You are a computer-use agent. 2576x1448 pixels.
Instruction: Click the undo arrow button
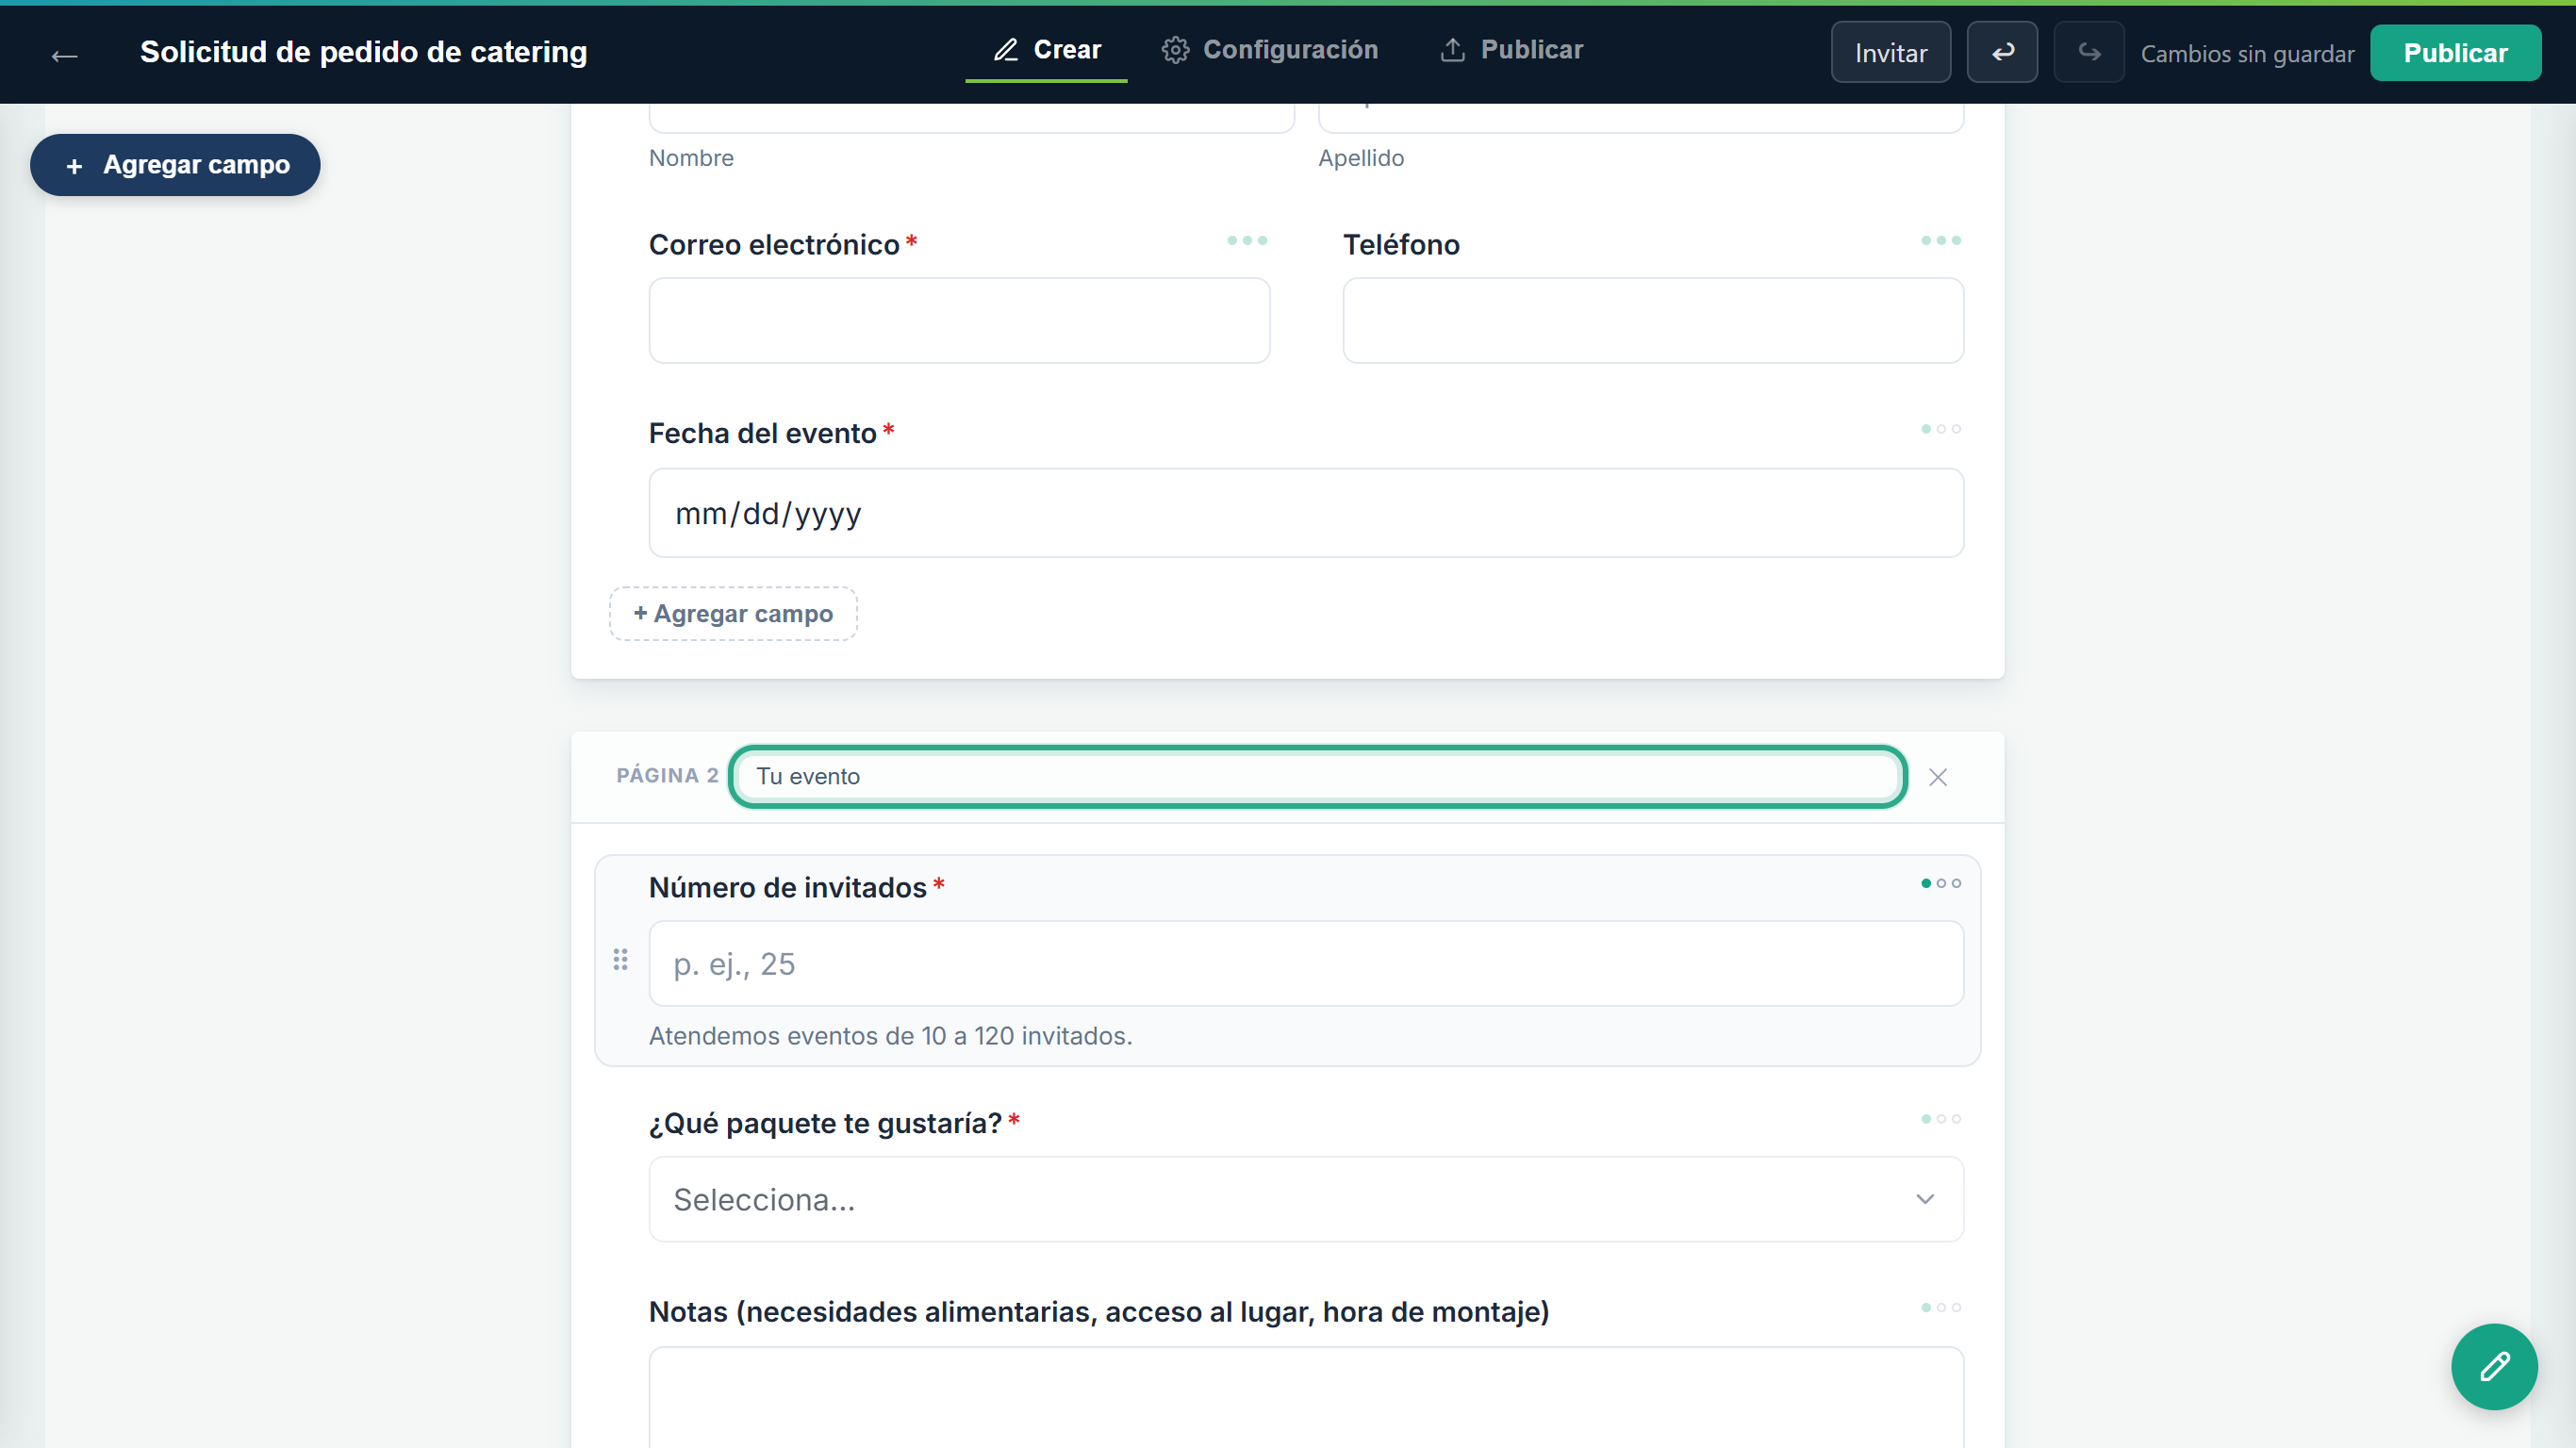point(2002,52)
